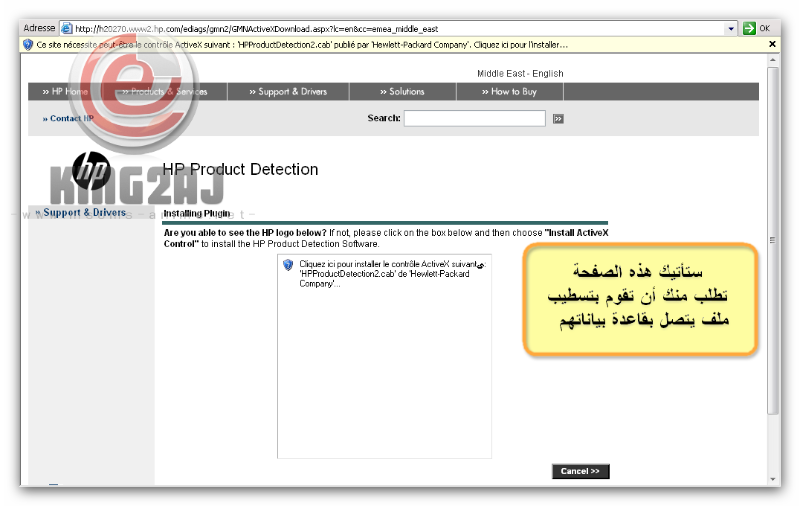Click the green Go arrow beside the address bar
This screenshot has height=506, width=800.
749,28
